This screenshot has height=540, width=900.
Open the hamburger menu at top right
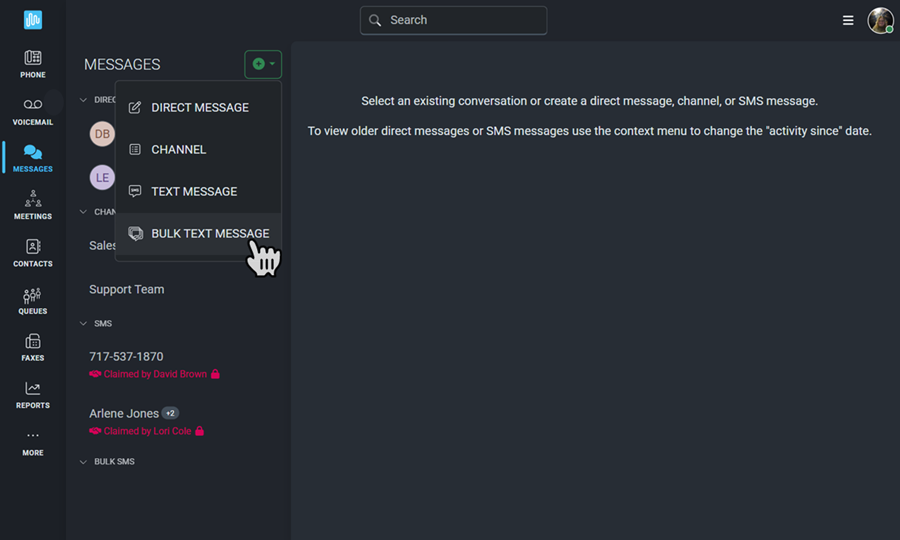point(848,21)
